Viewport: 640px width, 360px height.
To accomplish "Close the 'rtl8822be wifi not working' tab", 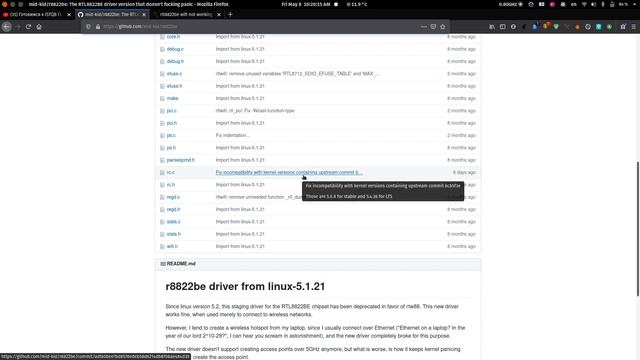I will point(219,14).
